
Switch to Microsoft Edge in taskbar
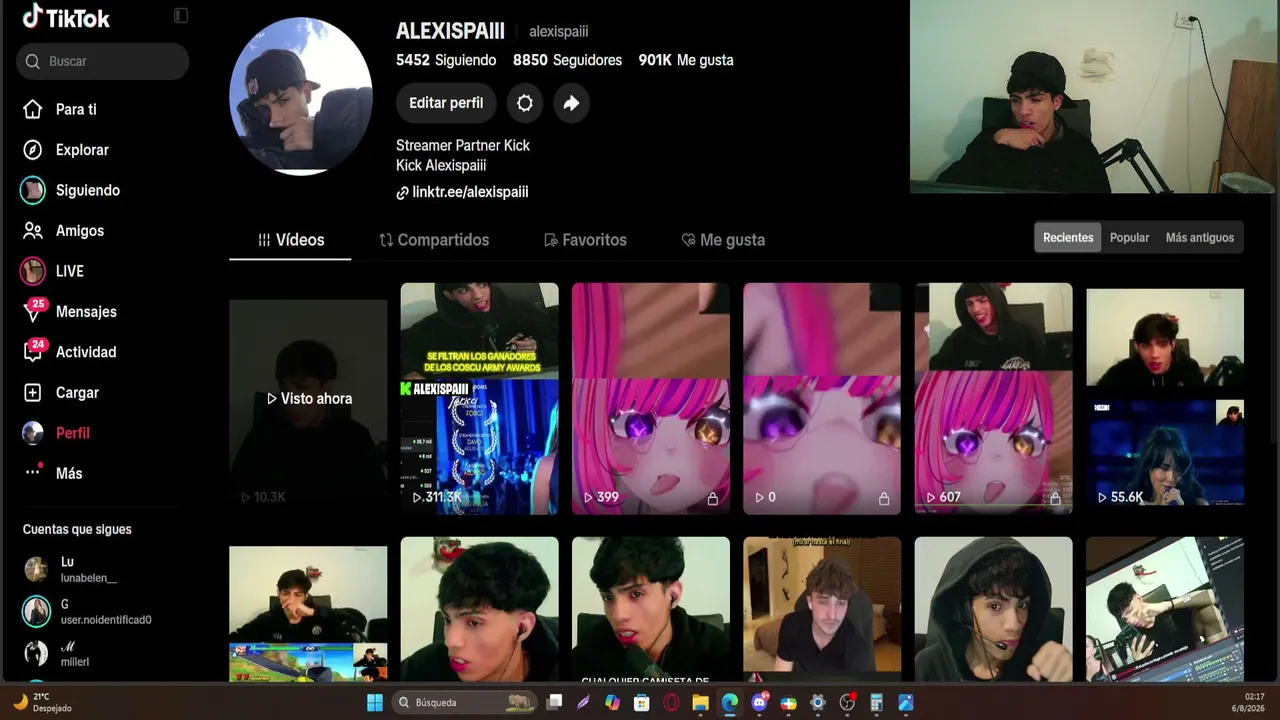pos(730,703)
